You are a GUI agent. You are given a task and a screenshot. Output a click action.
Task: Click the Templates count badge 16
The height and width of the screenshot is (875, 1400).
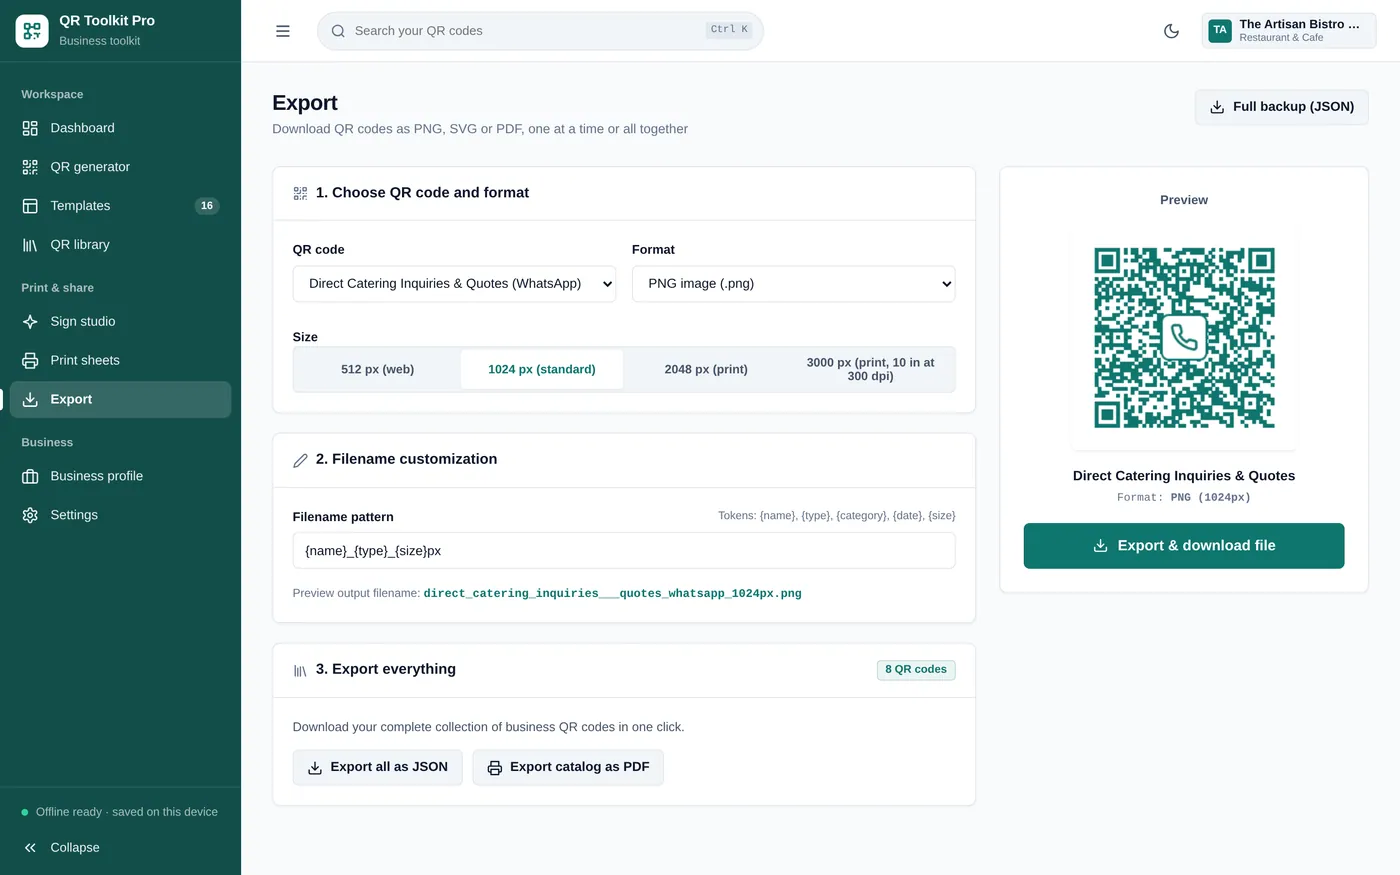pos(207,206)
